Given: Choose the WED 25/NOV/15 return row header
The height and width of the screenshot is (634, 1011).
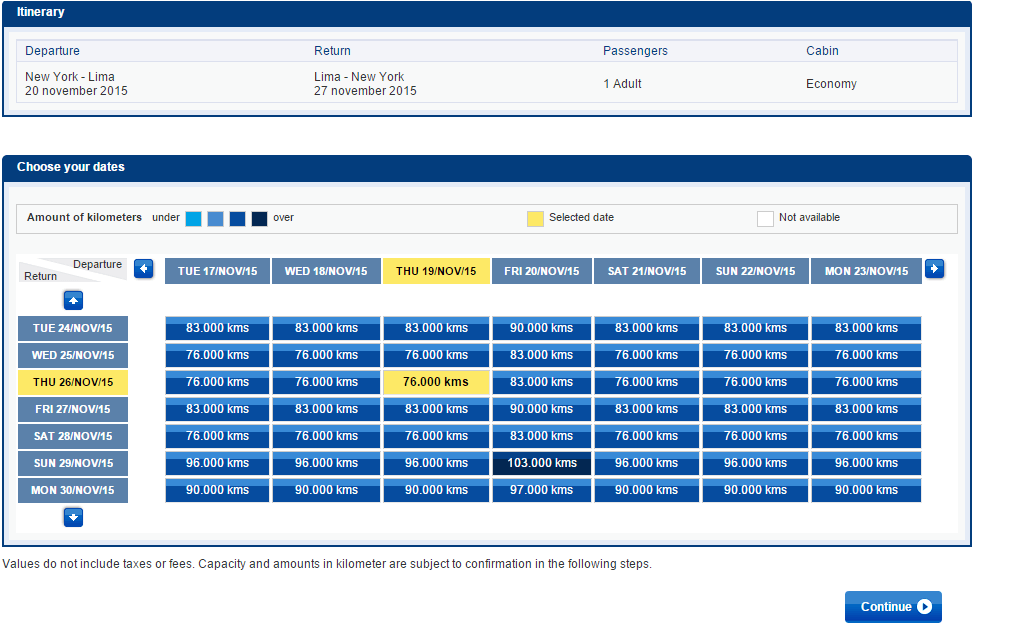Looking at the screenshot, I should 73,355.
